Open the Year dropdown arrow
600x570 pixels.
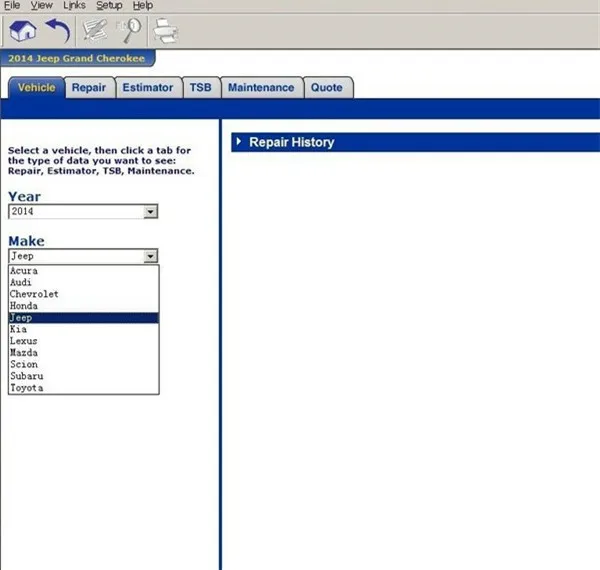150,212
